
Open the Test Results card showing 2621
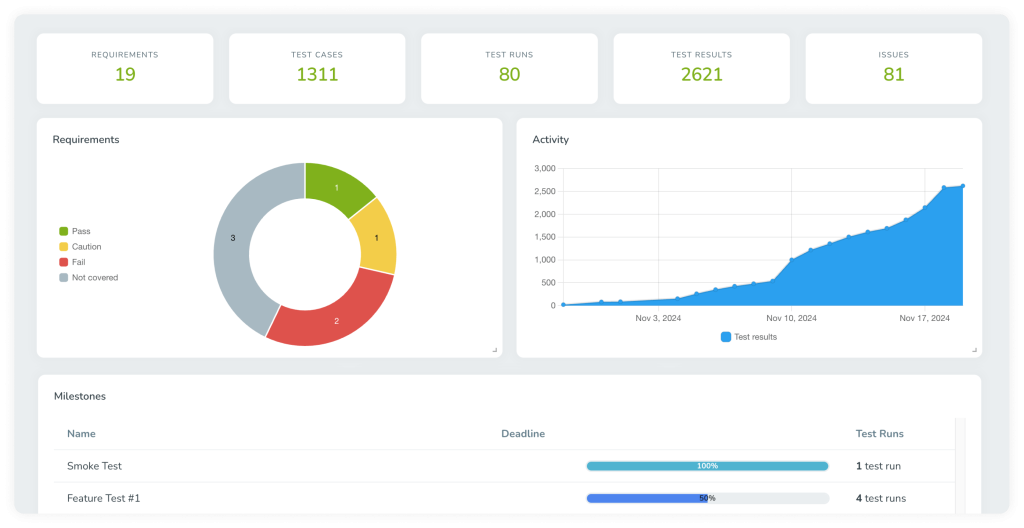click(x=701, y=68)
